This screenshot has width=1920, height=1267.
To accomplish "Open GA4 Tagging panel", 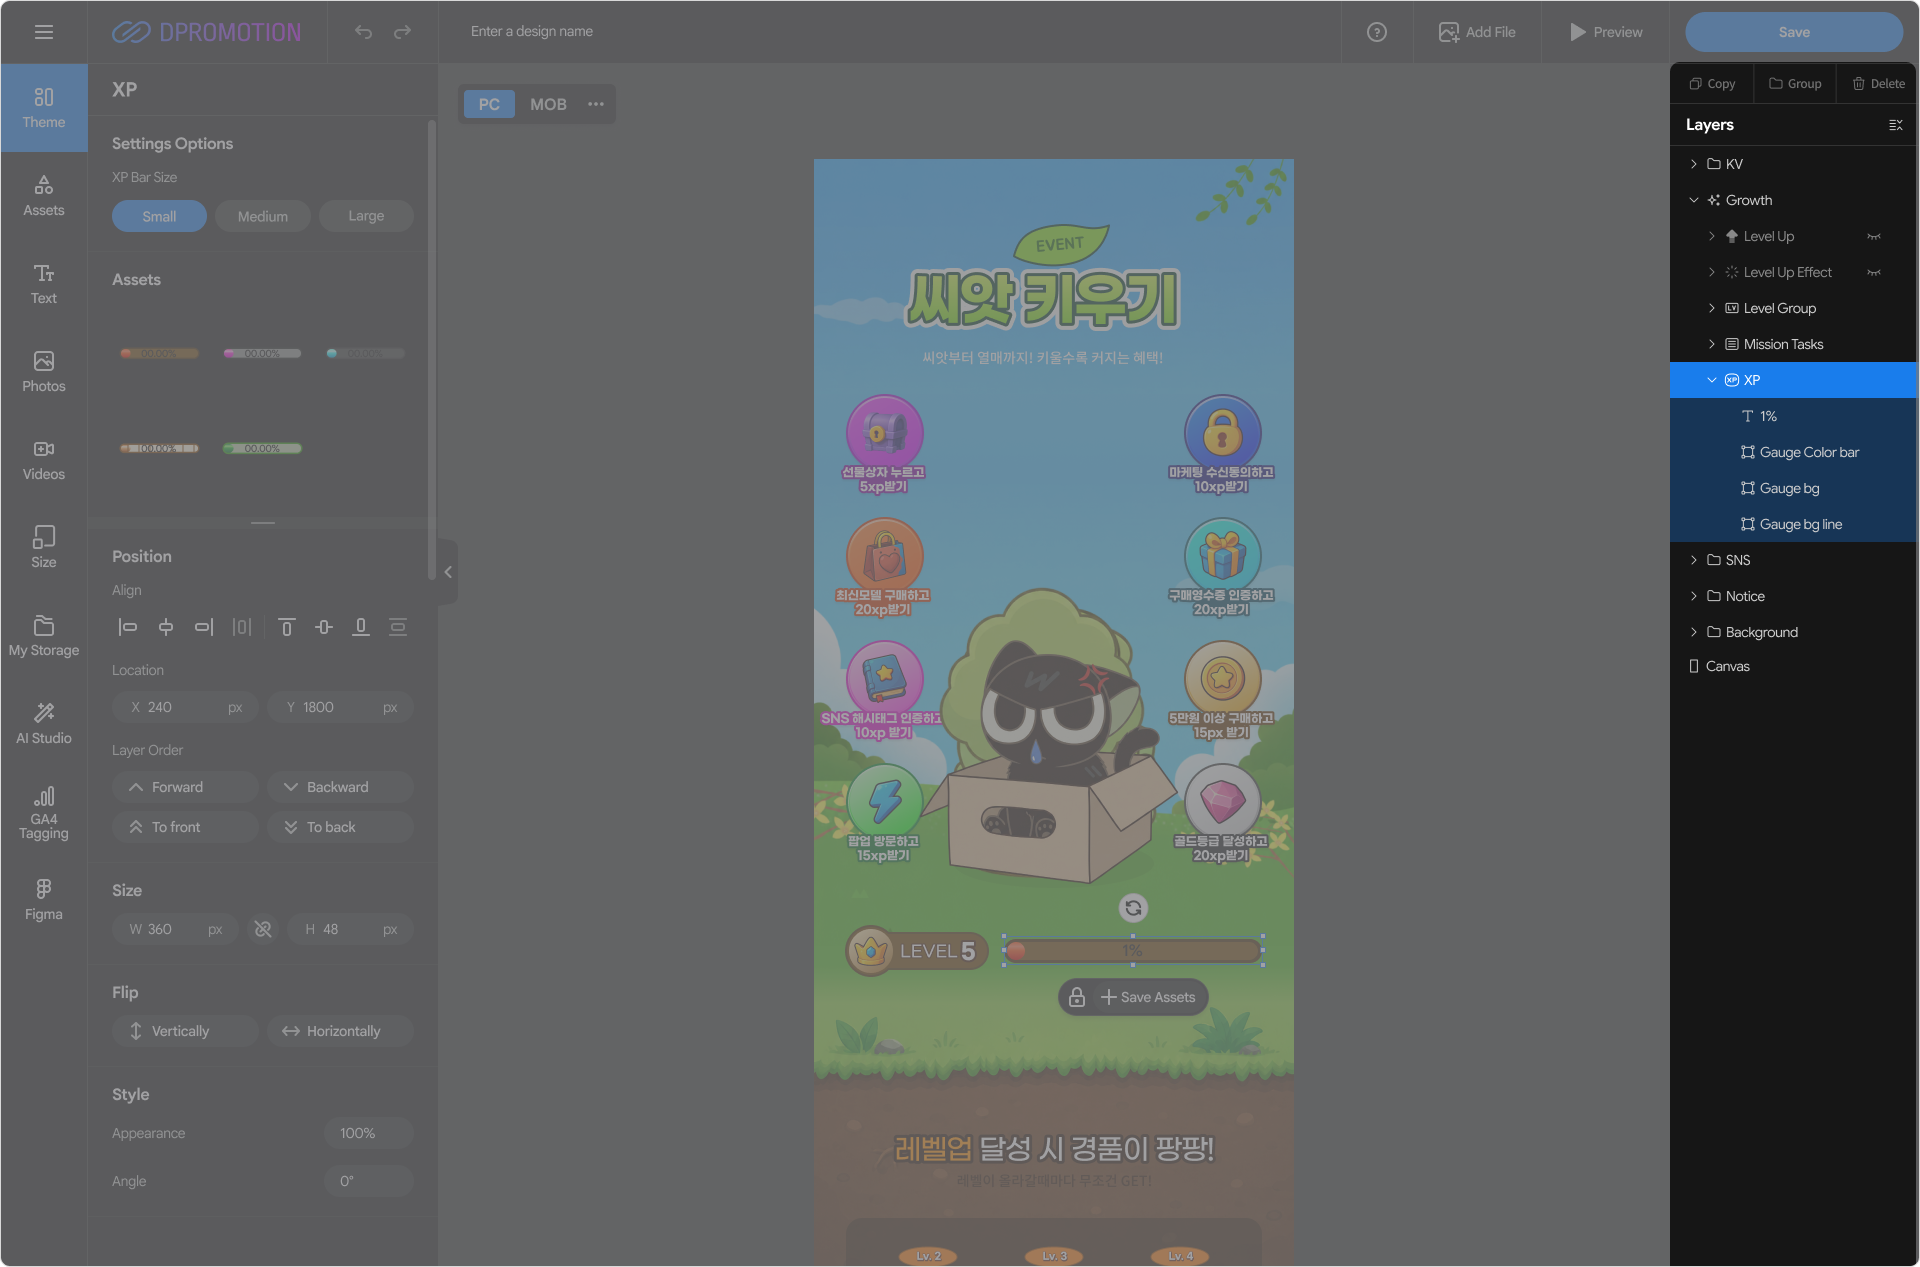I will click(44, 812).
